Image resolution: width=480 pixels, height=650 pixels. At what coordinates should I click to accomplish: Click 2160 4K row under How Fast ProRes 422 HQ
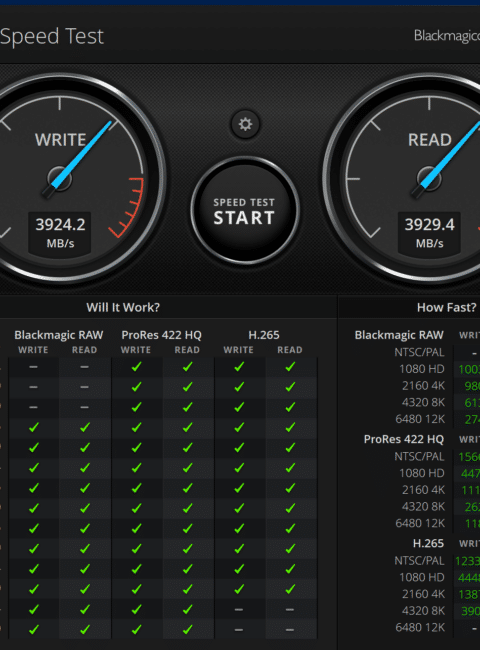click(x=423, y=490)
